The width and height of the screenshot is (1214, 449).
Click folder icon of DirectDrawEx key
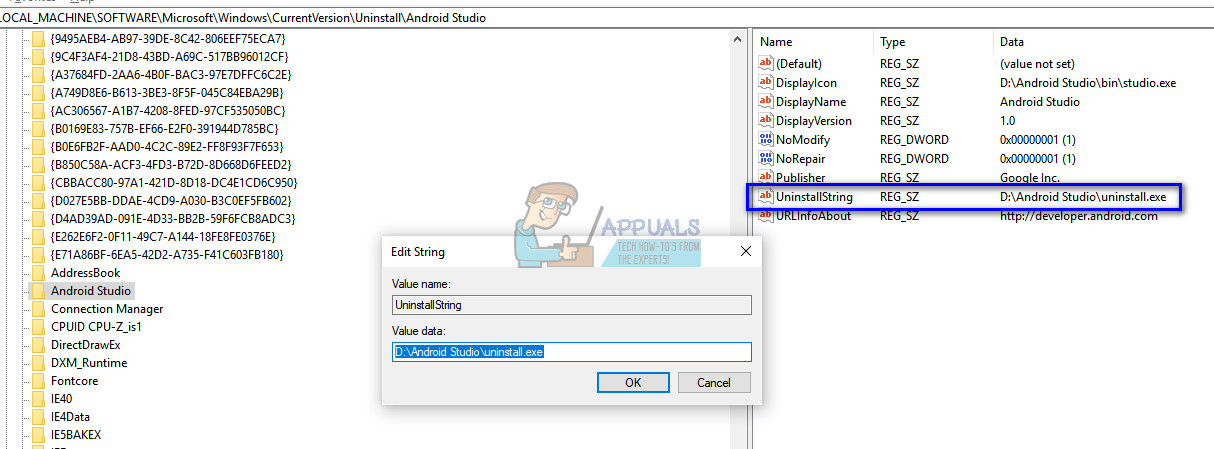pyautogui.click(x=39, y=345)
